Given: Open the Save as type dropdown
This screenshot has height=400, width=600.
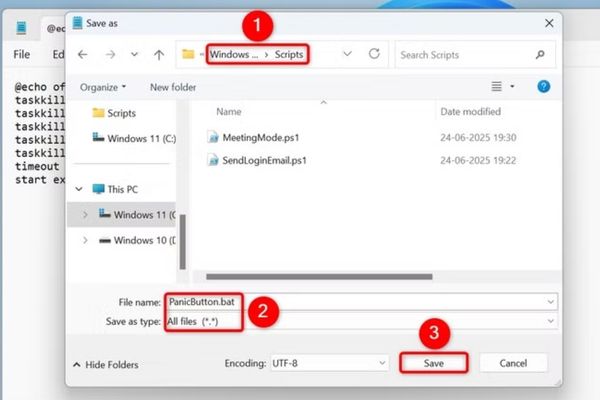Looking at the screenshot, I should pyautogui.click(x=551, y=320).
